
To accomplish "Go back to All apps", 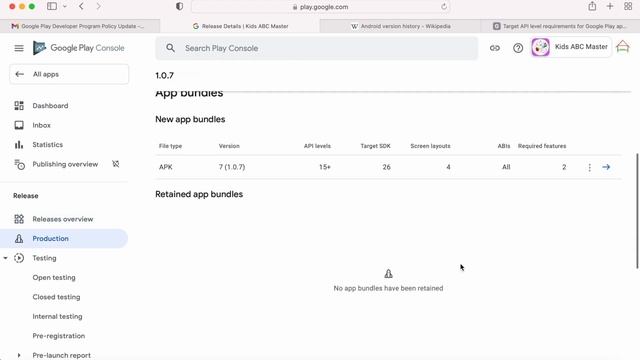I will click(x=69, y=74).
